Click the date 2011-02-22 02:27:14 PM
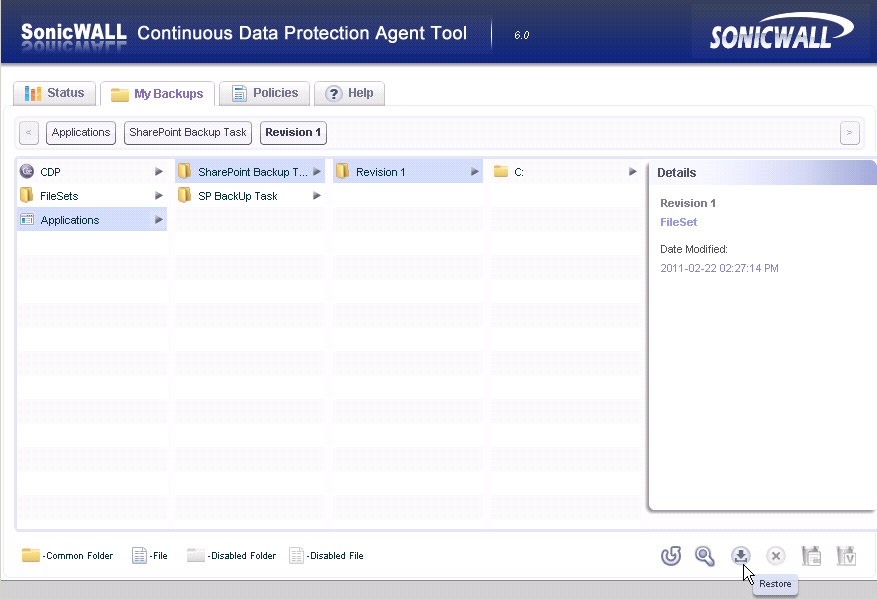 pyautogui.click(x=719, y=268)
